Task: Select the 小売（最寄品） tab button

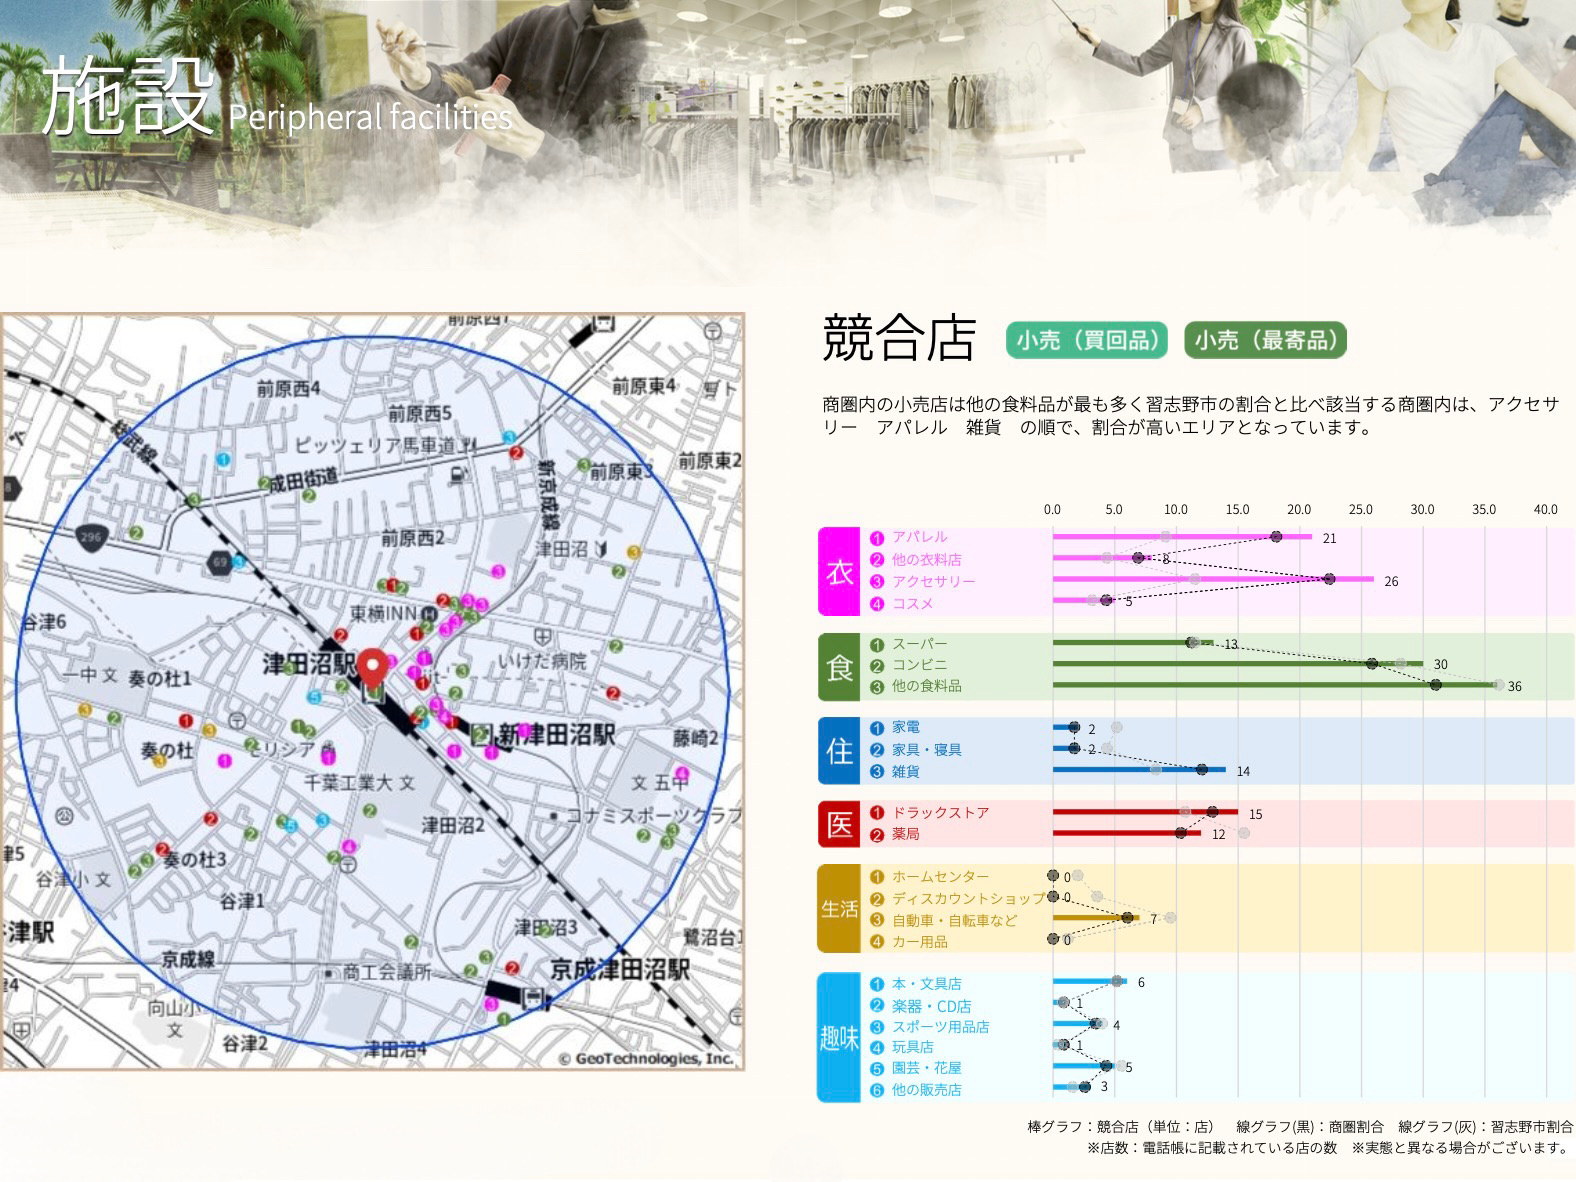Action: 1265,341
